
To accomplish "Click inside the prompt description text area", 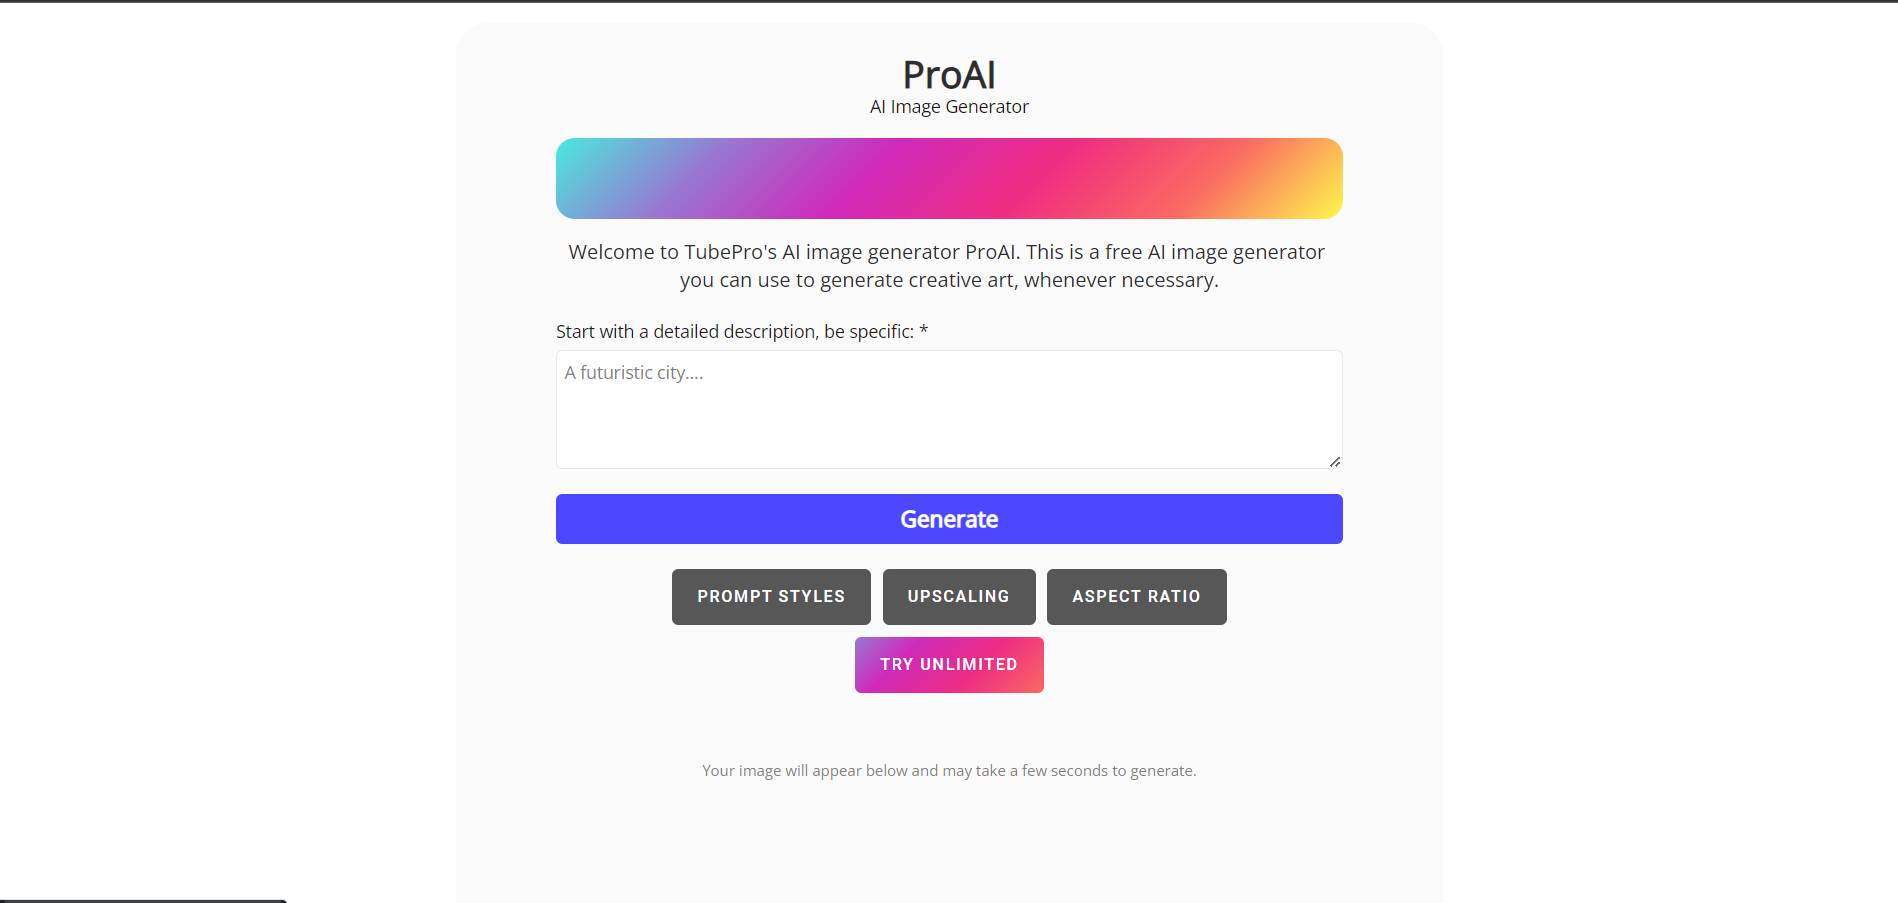I will (948, 410).
